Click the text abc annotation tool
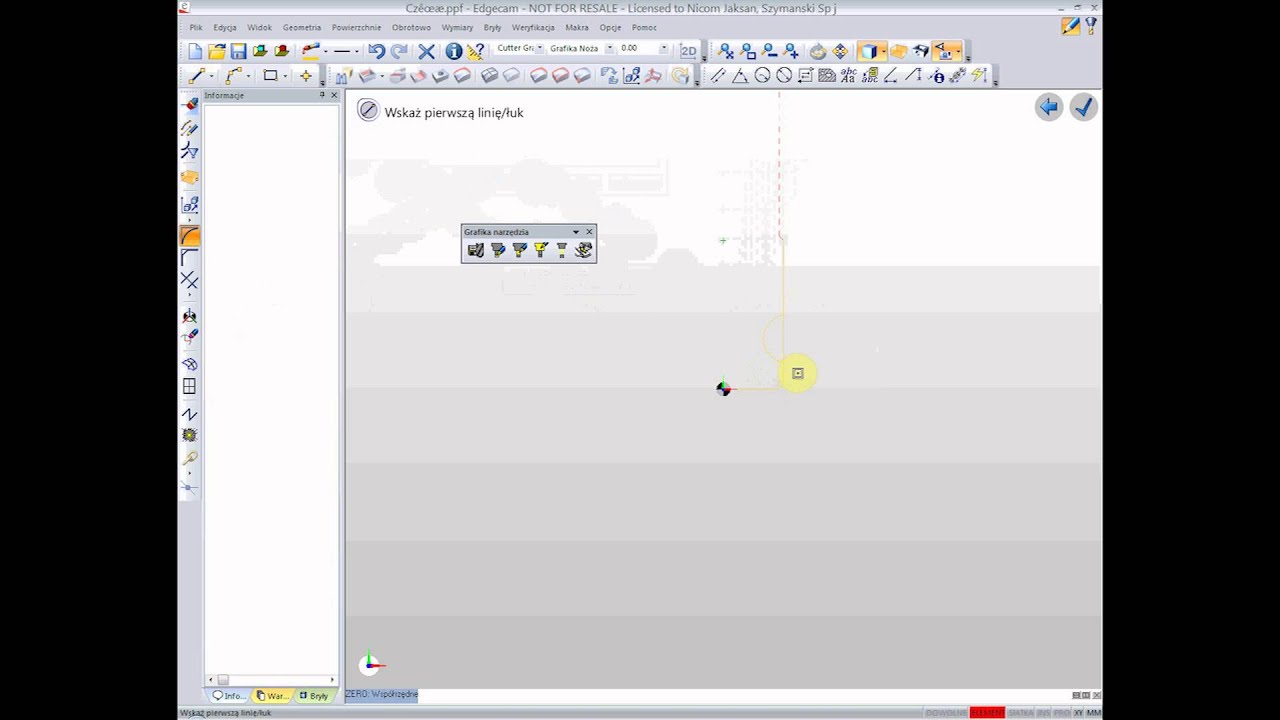The image size is (1280, 720). (848, 76)
